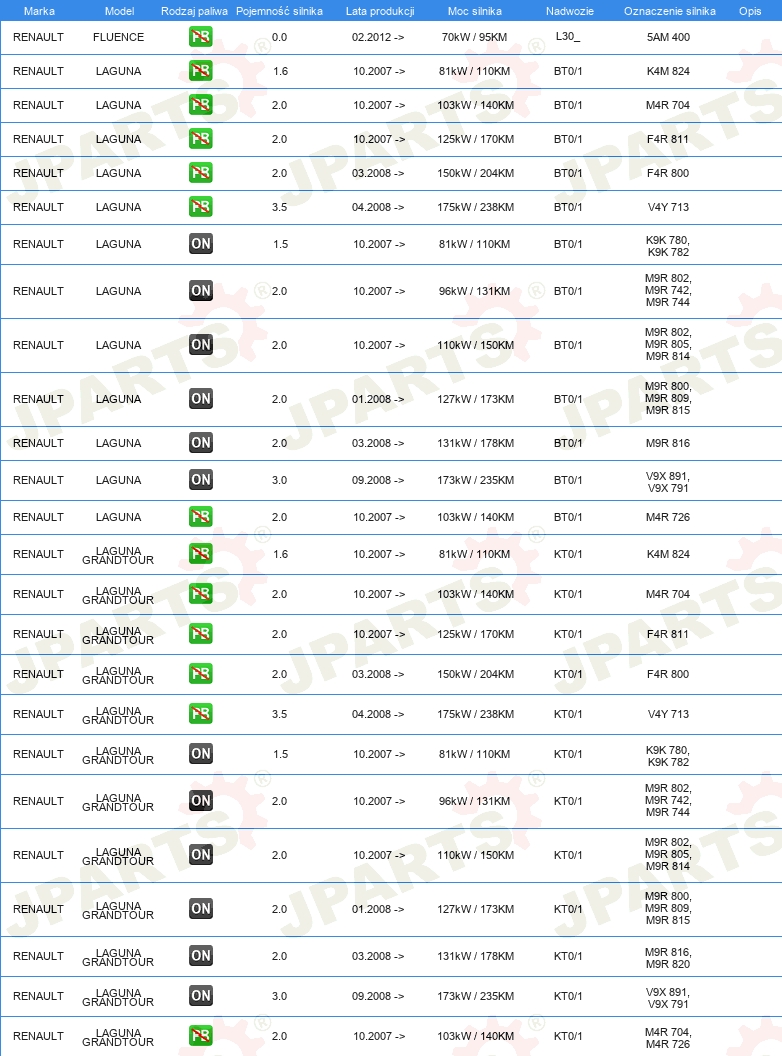Viewport: 782px width, 1056px height.
Task: Click the ON diesel icon for Laguna Grandtour KT0/1 3.0
Action: tap(201, 995)
